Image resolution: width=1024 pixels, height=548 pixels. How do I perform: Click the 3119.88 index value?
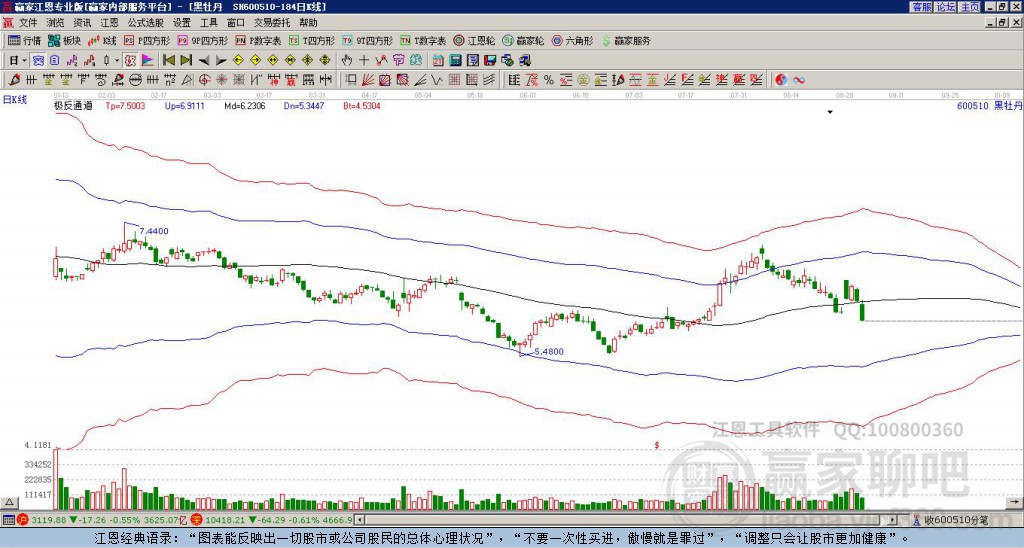49,520
